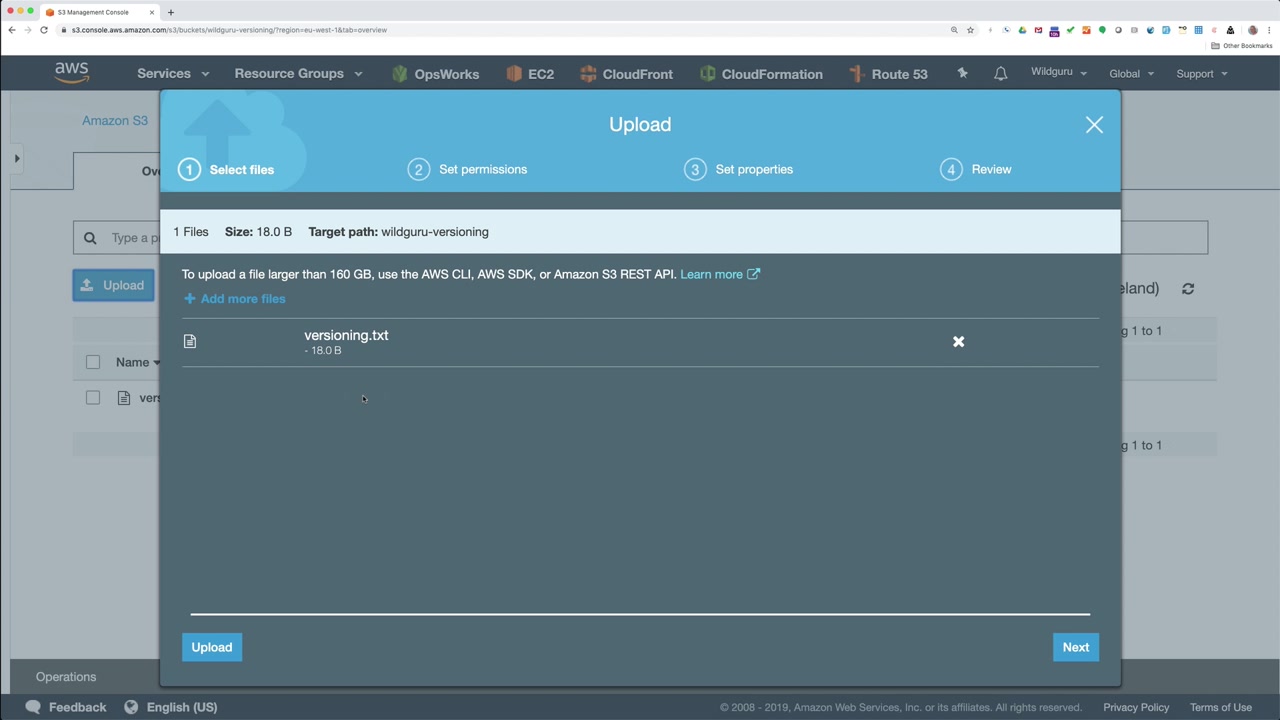
Task: Refresh the bucket listing behind the dialog
Action: pyautogui.click(x=1188, y=289)
